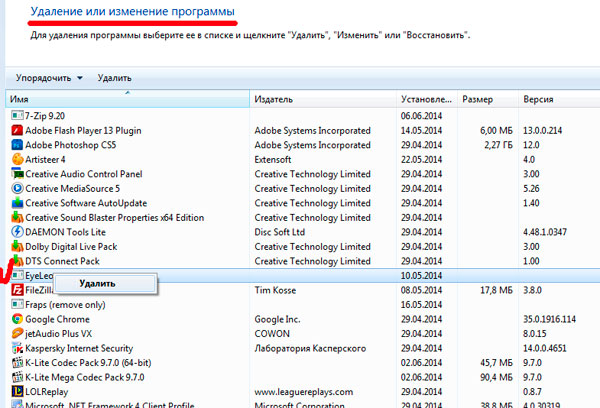600x408 pixels.
Task: Click version 35.0.1916.114
Action: pos(549,319)
